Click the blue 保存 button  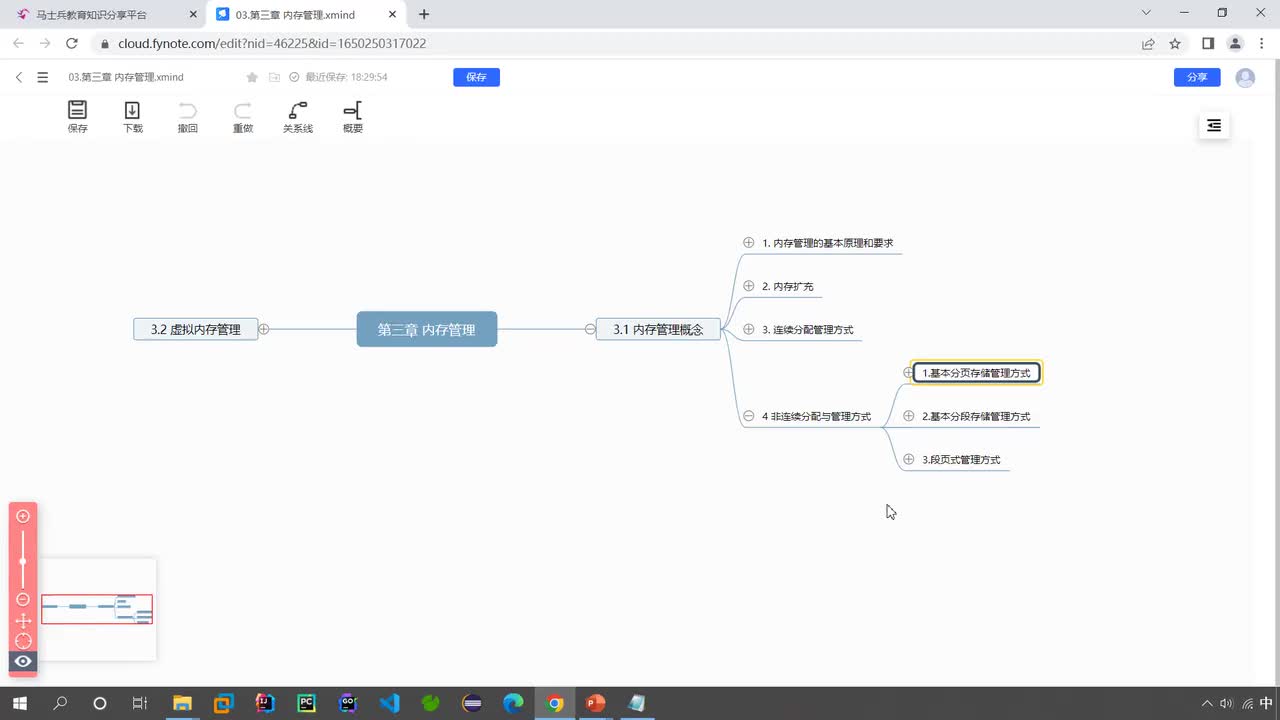pos(476,77)
